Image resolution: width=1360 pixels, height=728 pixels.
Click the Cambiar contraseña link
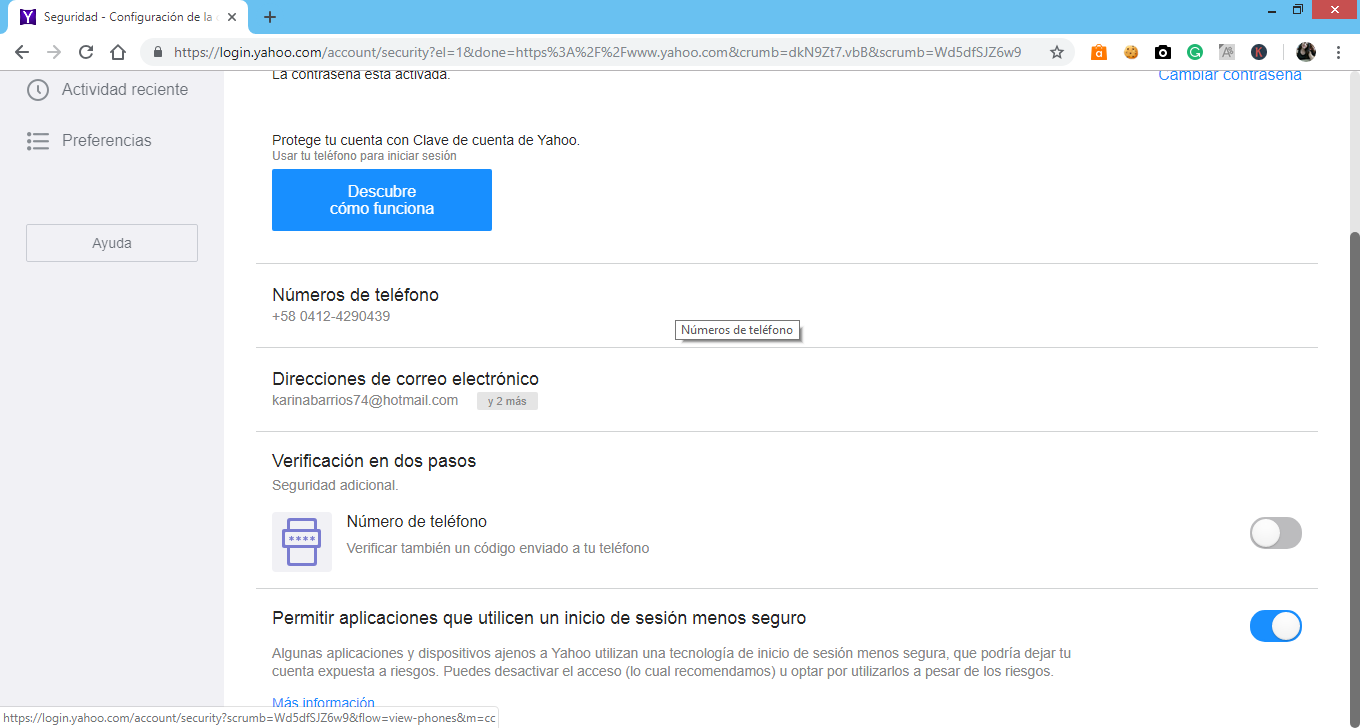pyautogui.click(x=1230, y=75)
